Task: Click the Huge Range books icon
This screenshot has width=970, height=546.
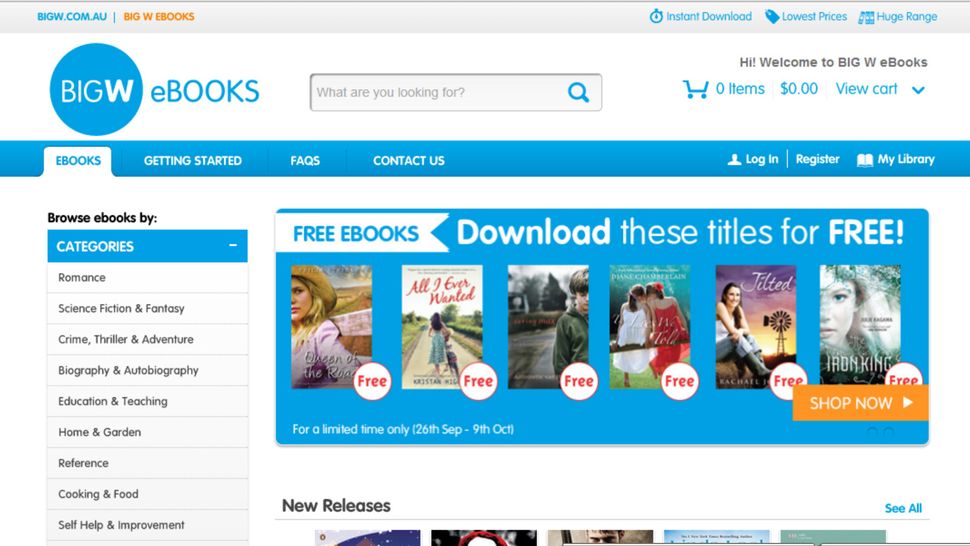Action: click(x=866, y=17)
